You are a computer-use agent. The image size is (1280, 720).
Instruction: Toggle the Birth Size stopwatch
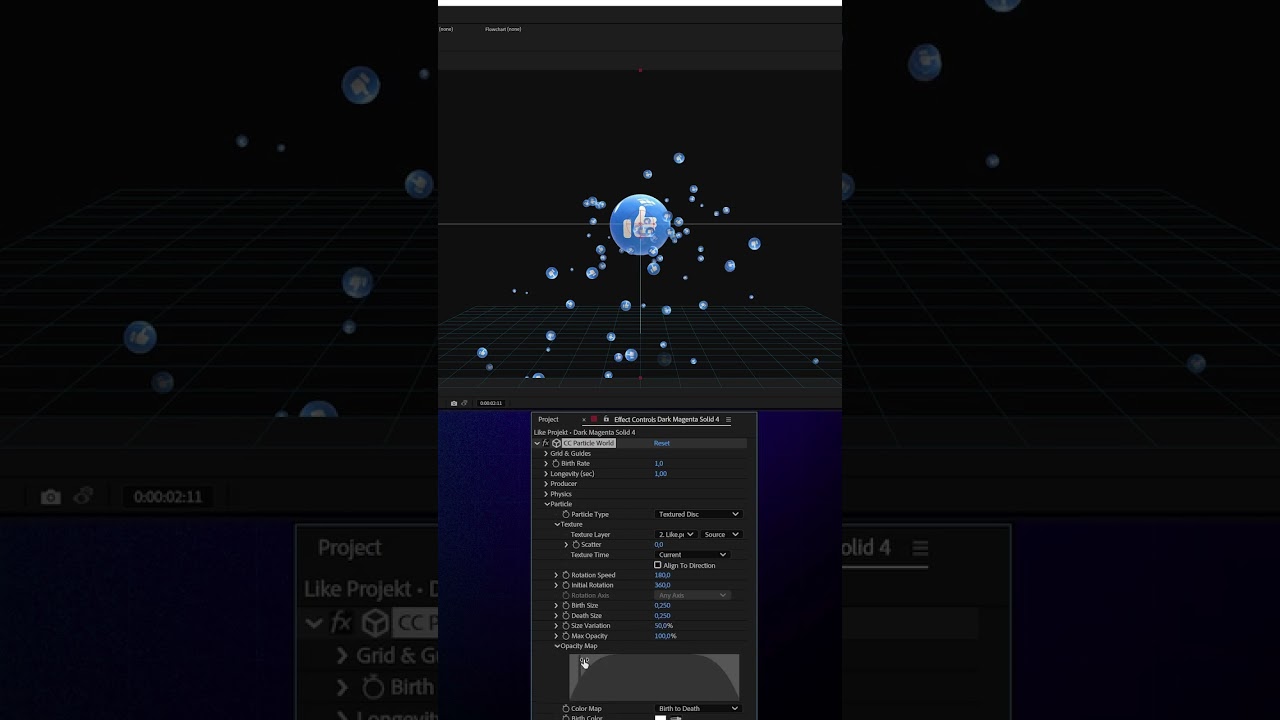(566, 605)
